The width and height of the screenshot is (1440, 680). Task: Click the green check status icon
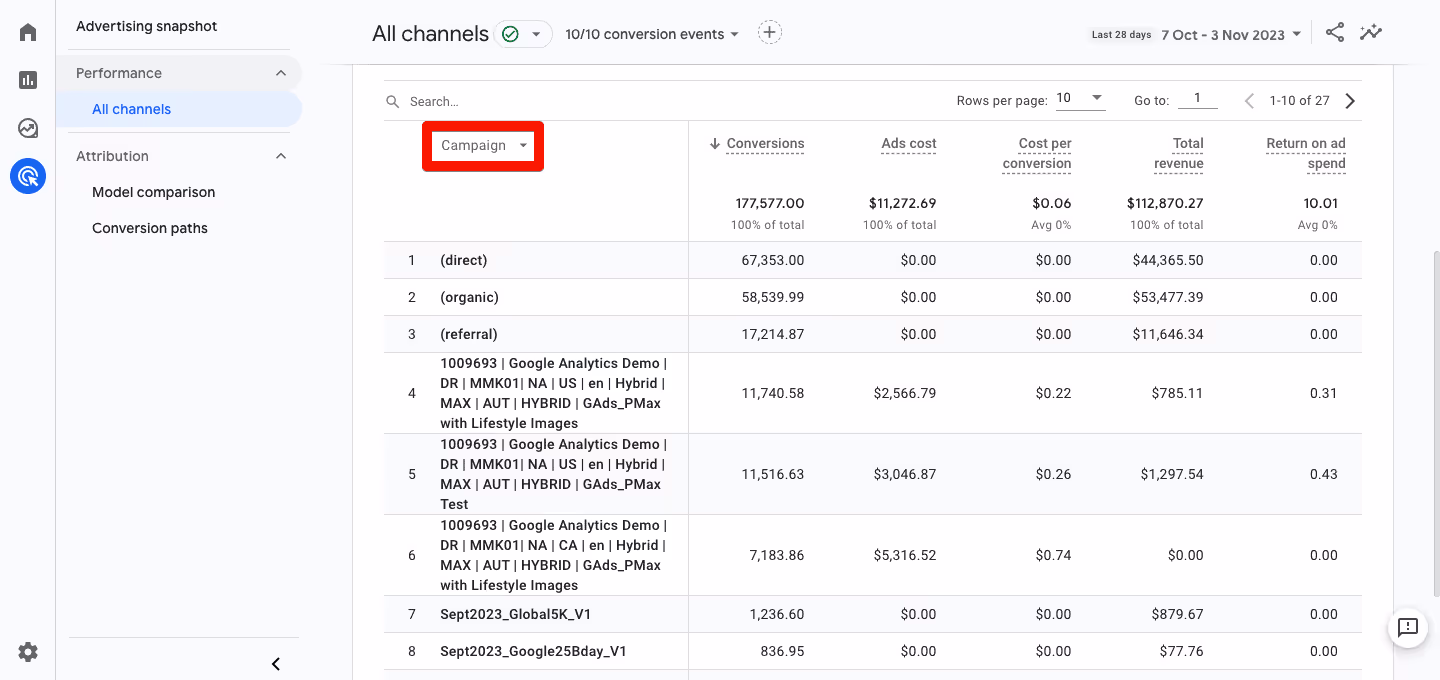point(510,34)
